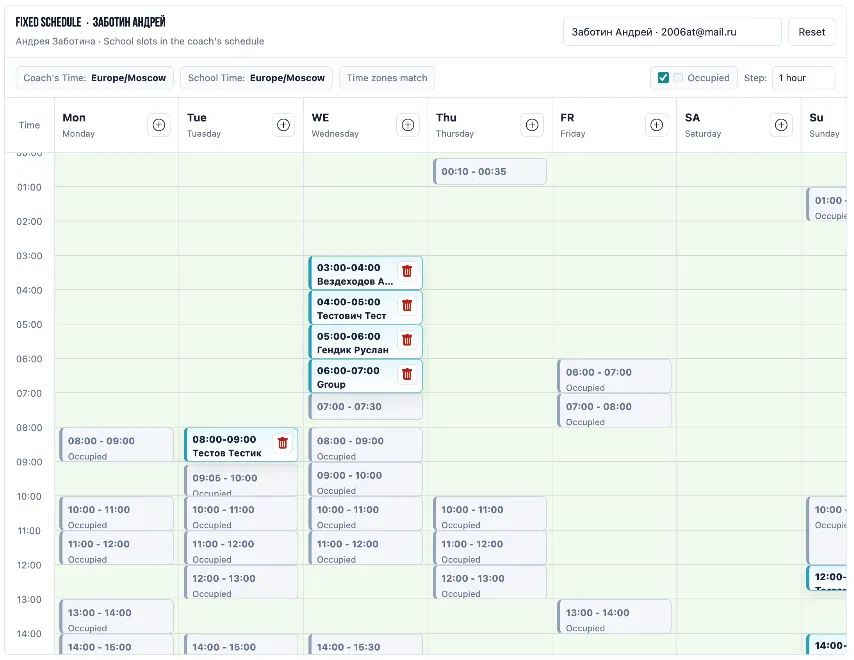Image resolution: width=854 pixels, height=660 pixels.
Task: Open Thursday 10:00 - 11:00 occupied slot
Action: click(490, 514)
